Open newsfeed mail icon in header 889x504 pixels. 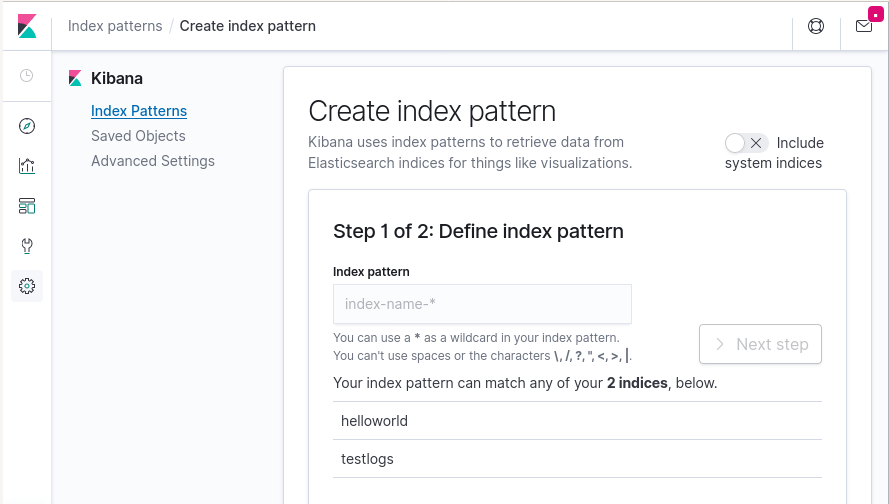pos(864,27)
